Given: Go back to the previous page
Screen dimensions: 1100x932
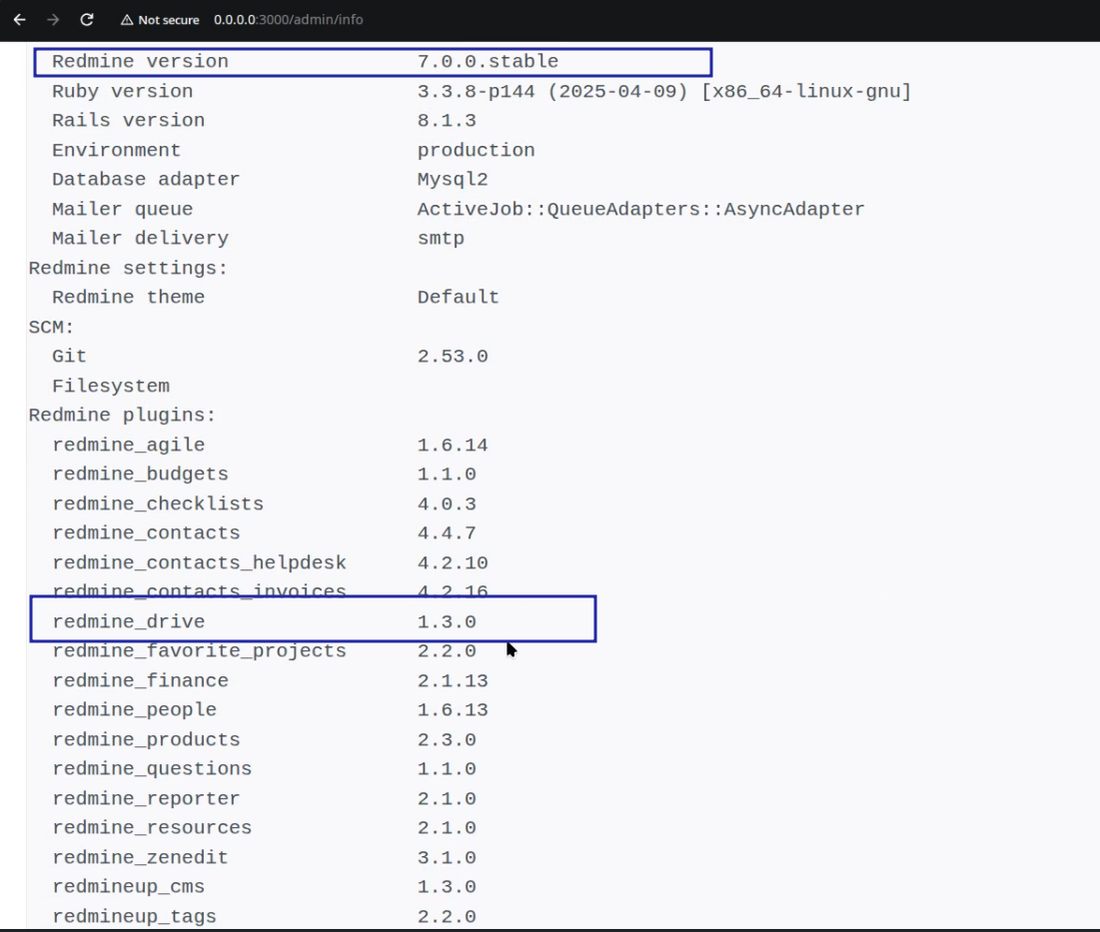Looking at the screenshot, I should click(x=20, y=20).
